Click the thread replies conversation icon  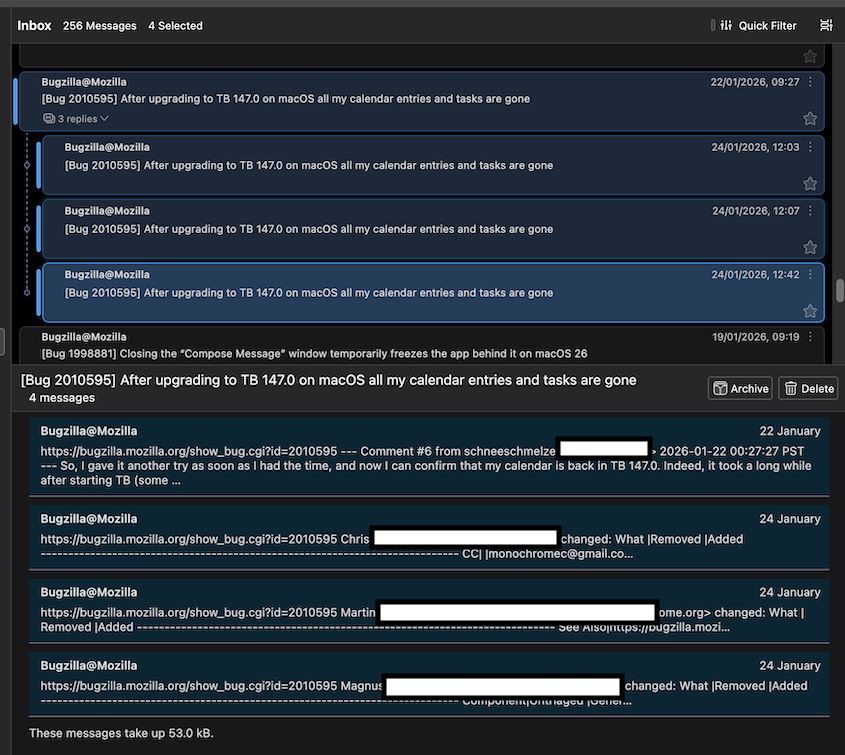[49, 119]
